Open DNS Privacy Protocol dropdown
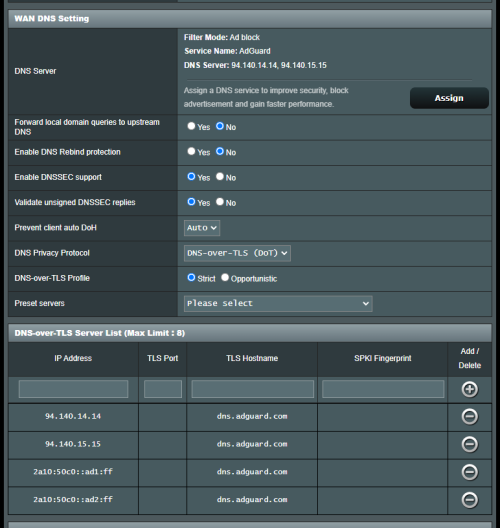The height and width of the screenshot is (528, 500). coord(237,253)
